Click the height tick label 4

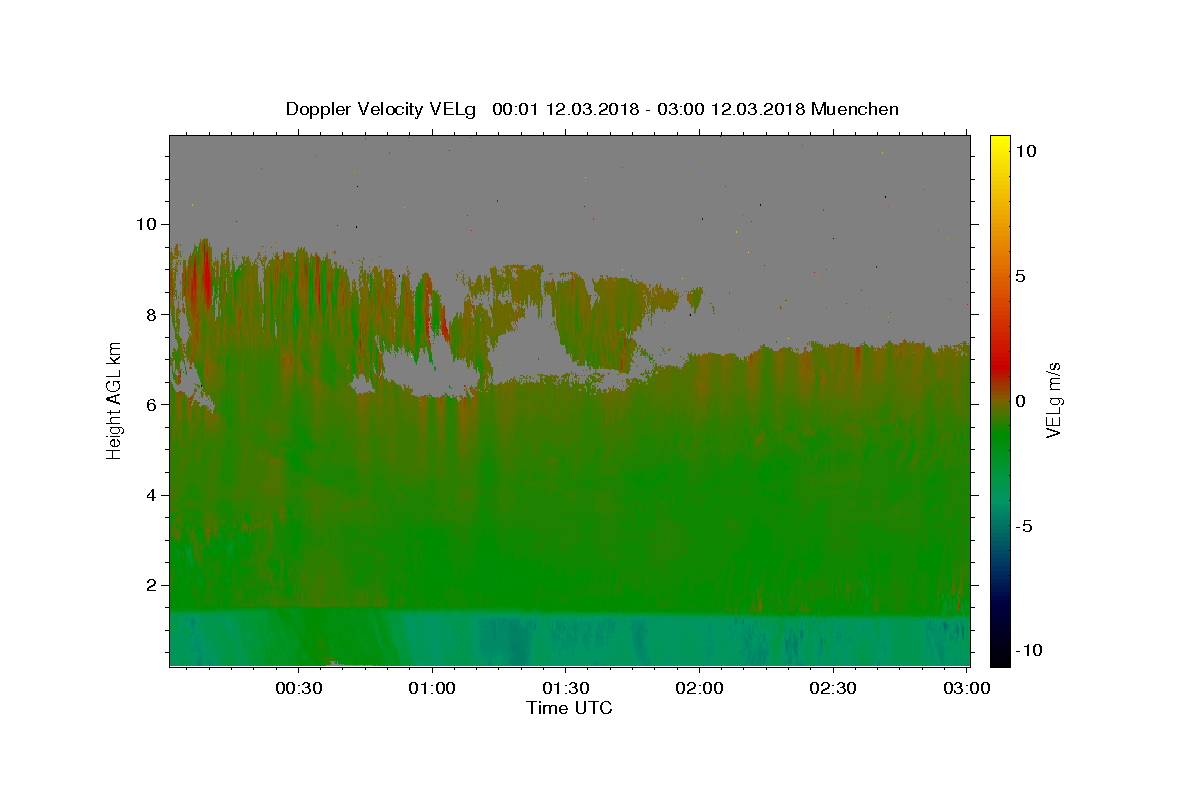click(150, 495)
